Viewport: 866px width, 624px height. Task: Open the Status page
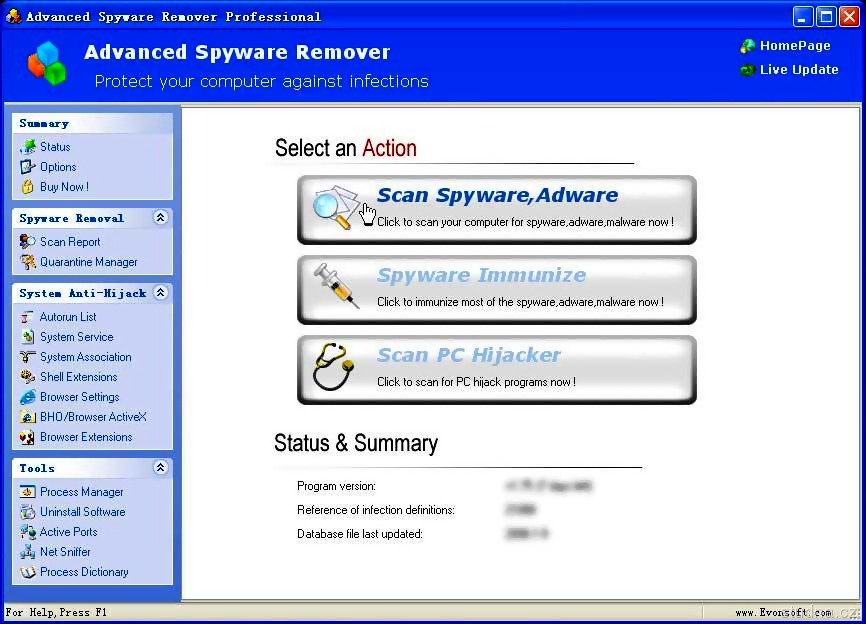click(x=55, y=147)
